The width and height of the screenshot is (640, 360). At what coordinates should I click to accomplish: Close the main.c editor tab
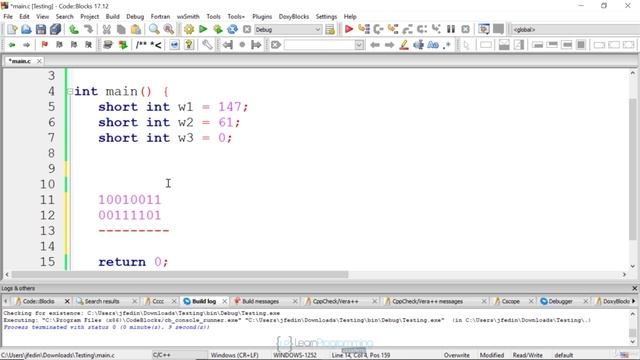tap(39, 61)
